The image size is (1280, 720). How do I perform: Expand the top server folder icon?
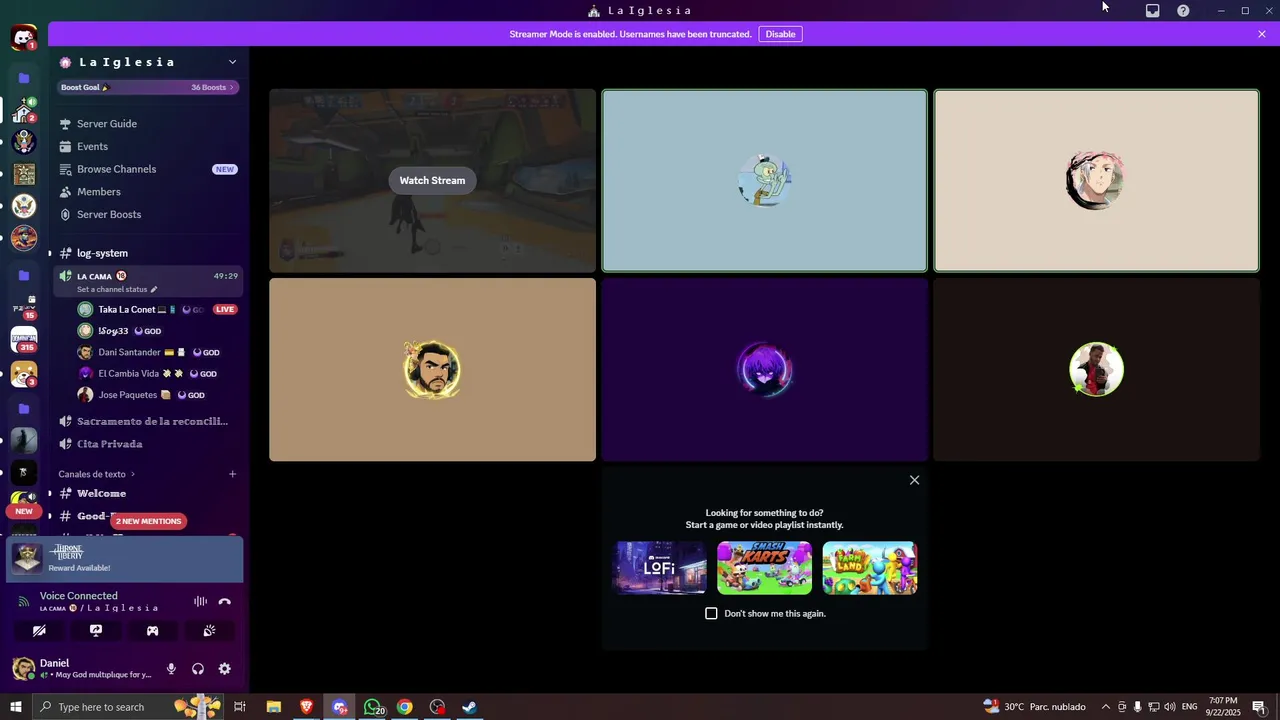[24, 78]
